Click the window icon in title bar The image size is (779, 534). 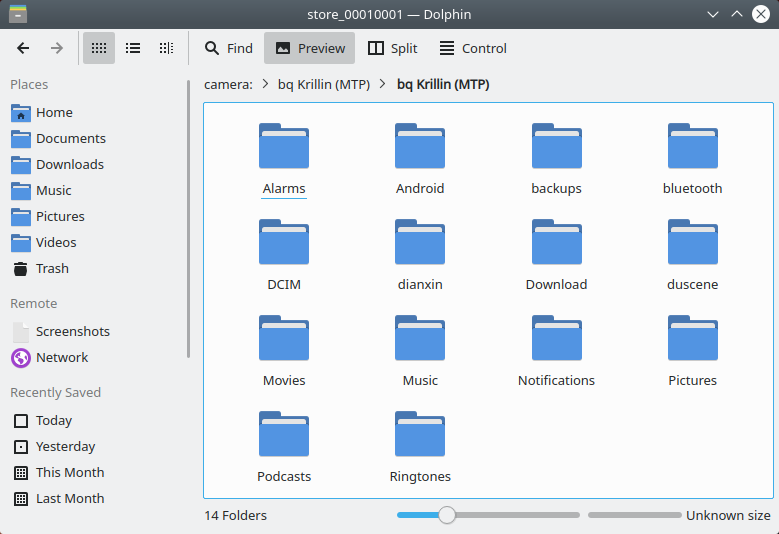pyautogui.click(x=17, y=14)
